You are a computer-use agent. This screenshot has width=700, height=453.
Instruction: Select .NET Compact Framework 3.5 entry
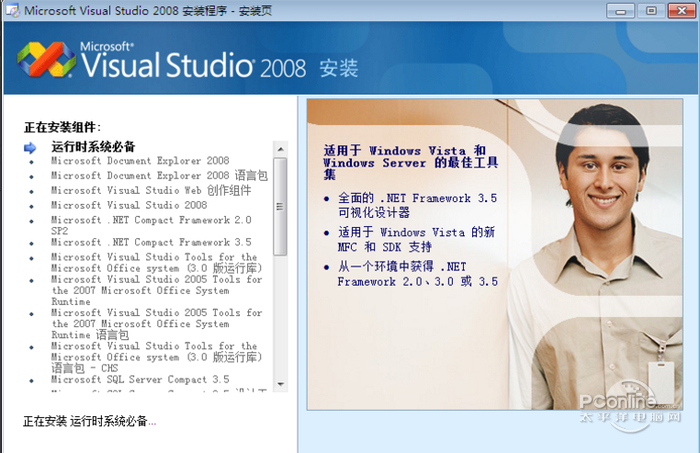tap(151, 242)
